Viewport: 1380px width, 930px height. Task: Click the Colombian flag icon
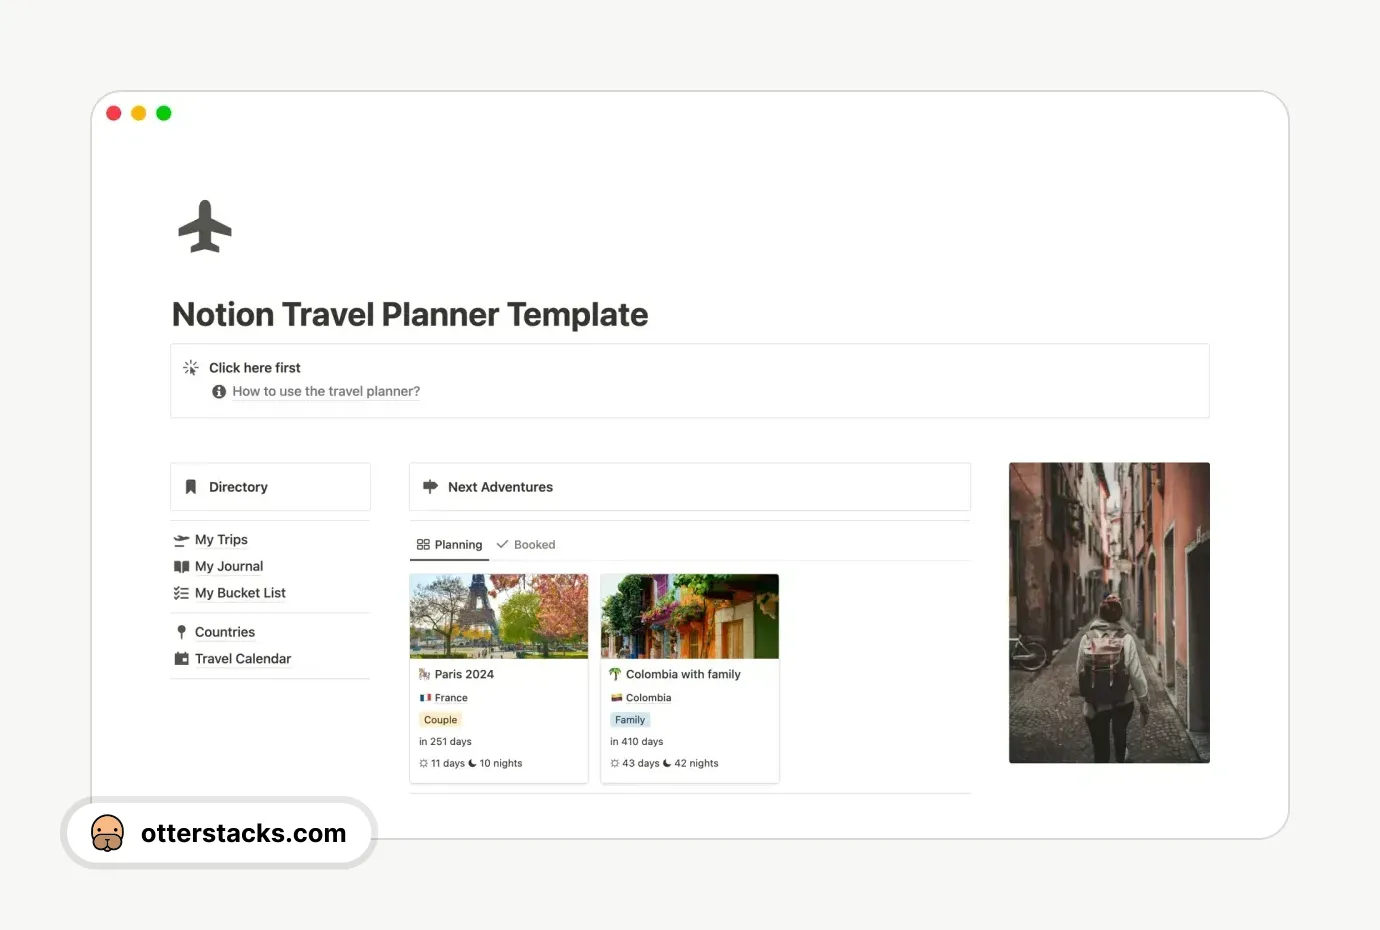click(616, 698)
